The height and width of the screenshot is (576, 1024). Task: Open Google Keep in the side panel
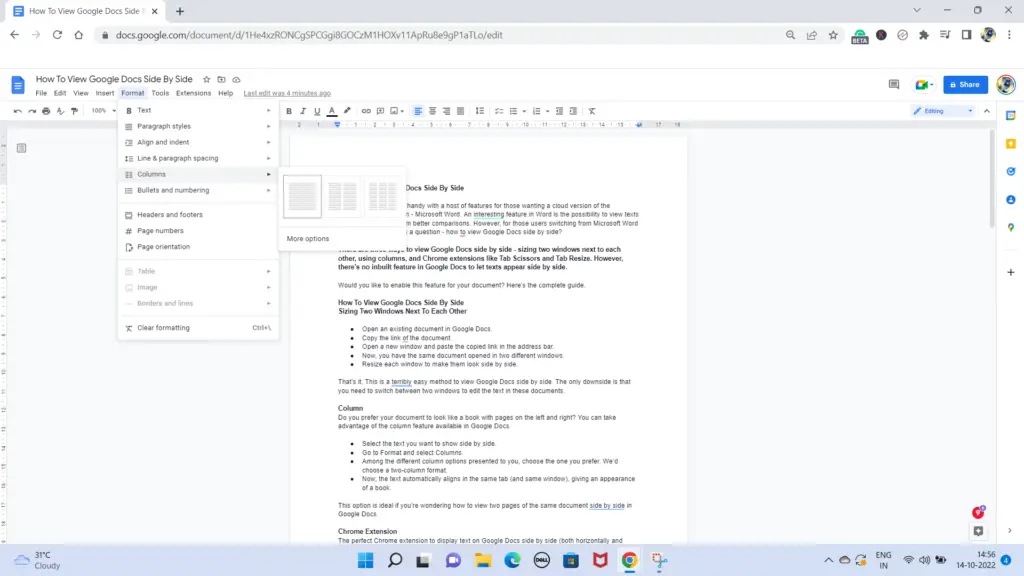(x=1011, y=144)
